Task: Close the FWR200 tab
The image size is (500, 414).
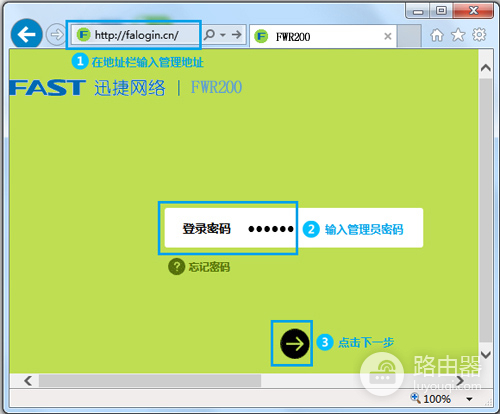Action: tap(387, 36)
